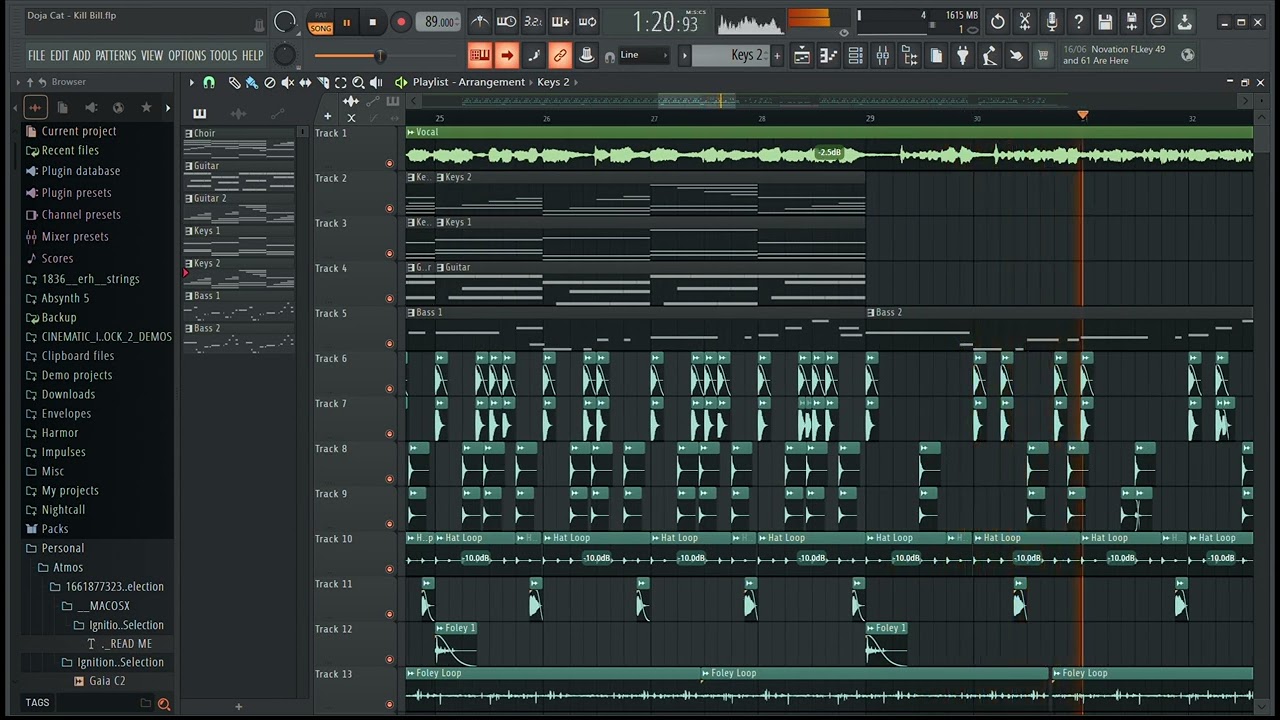Screen dimensions: 1280x720
Task: Toggle loop recording icon
Action: tap(587, 22)
